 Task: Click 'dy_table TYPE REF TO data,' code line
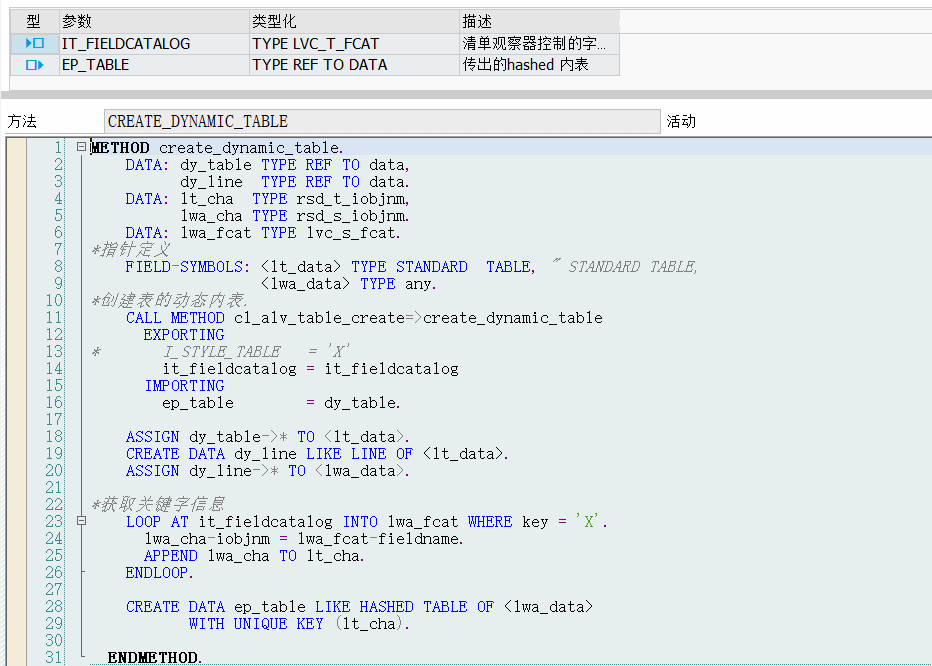(295, 165)
